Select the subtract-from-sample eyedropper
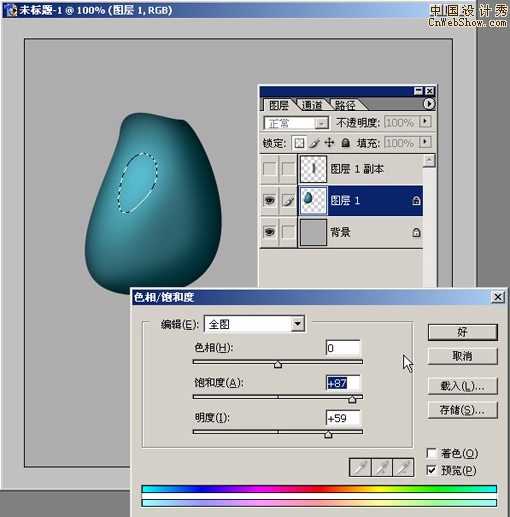 click(403, 467)
